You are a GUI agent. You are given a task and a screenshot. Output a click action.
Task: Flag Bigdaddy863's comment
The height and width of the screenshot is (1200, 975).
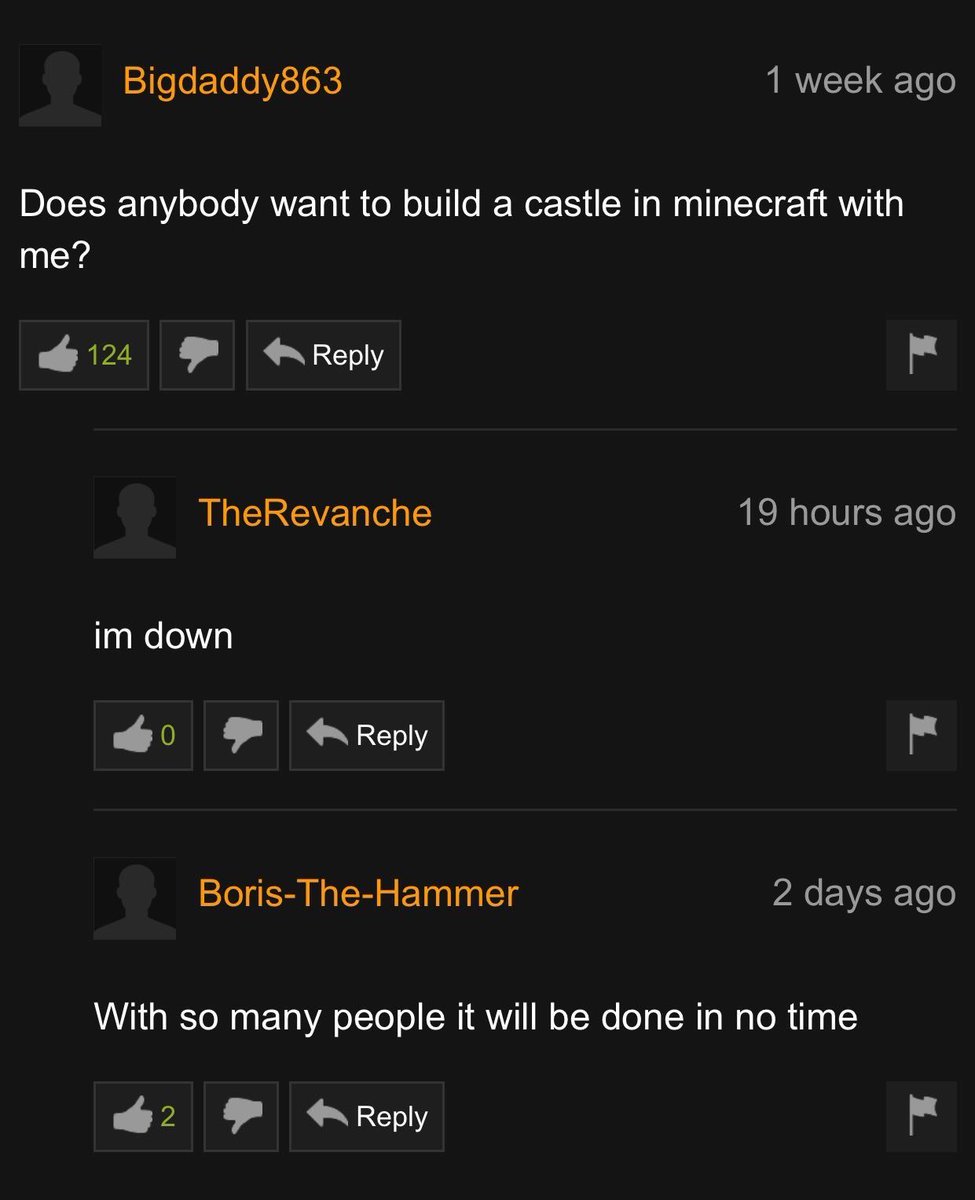tap(922, 355)
